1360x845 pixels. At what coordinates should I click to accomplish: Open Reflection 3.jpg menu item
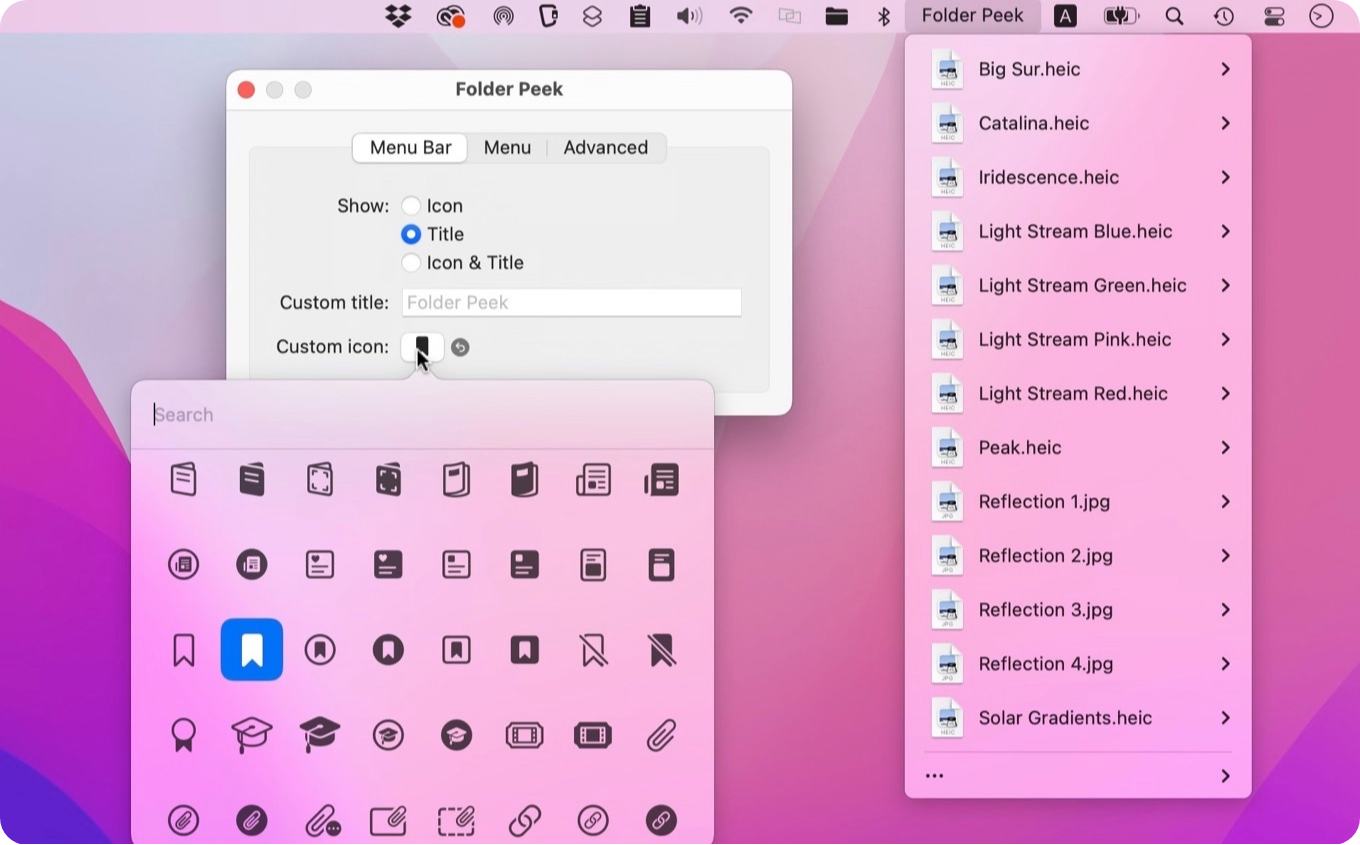(x=1078, y=609)
